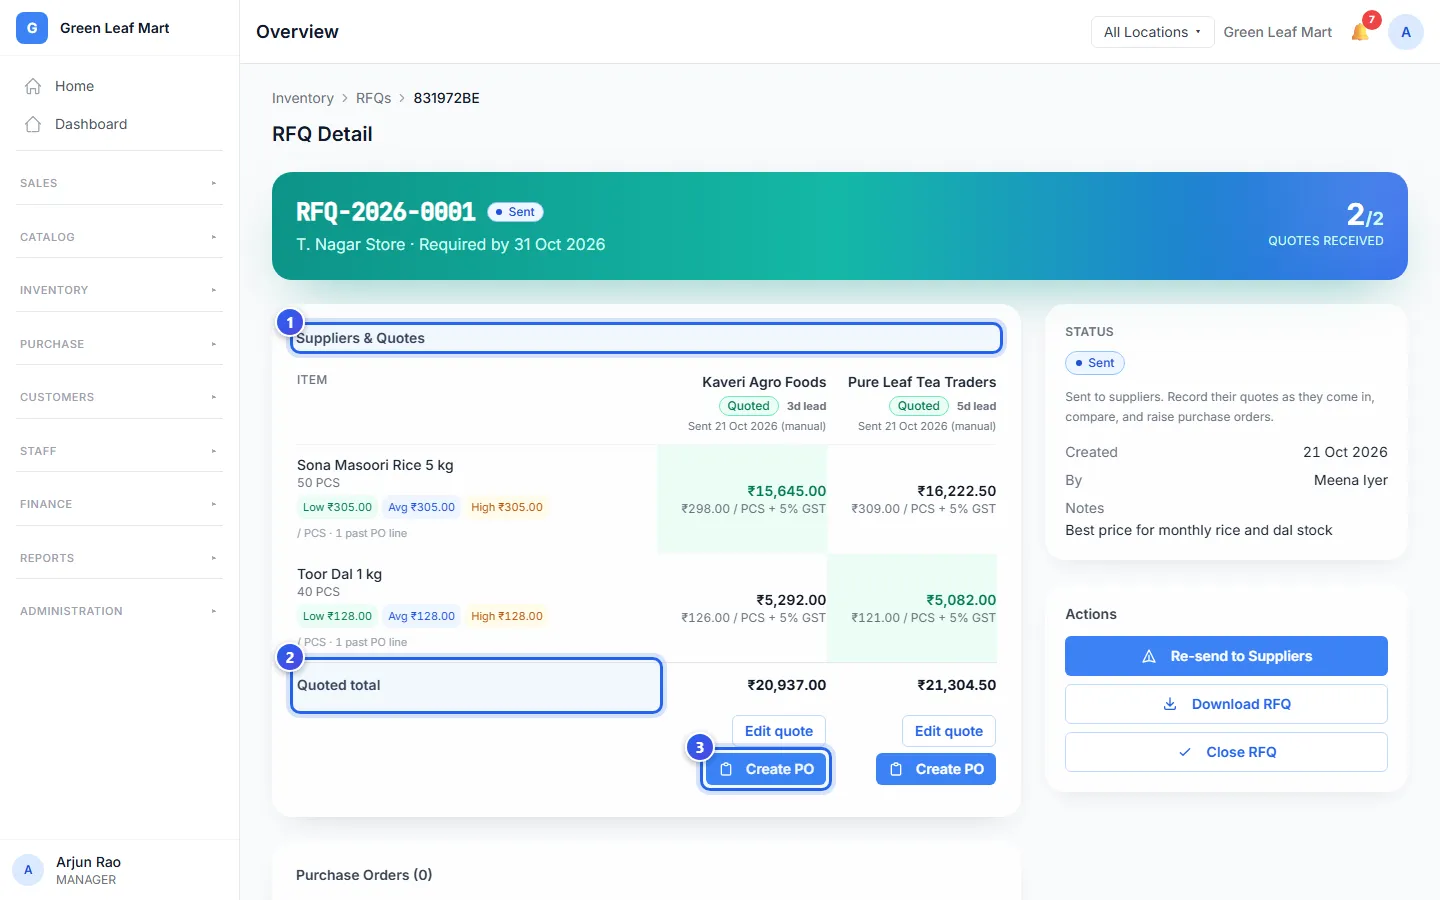Select Toor Dal 1 kg item
Viewport: 1440px width, 900px height.
coord(339,574)
